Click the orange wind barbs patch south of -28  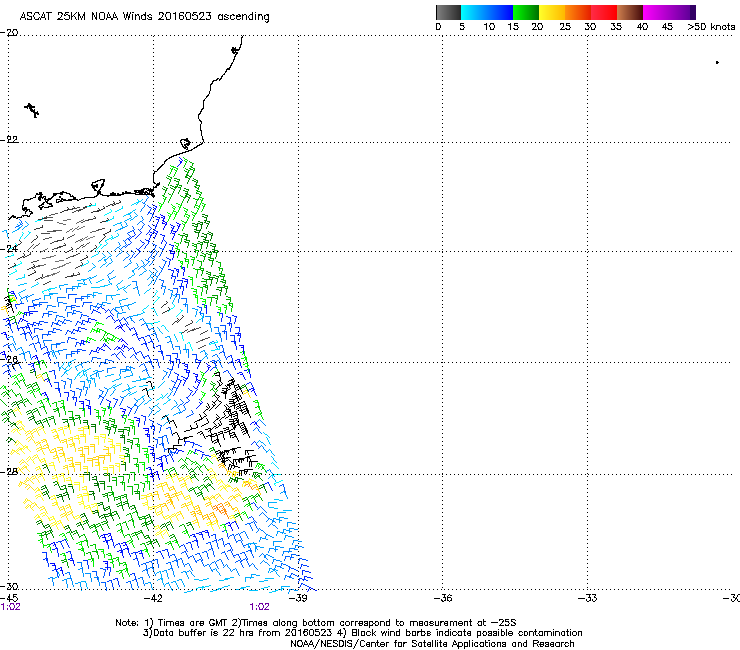[222, 509]
